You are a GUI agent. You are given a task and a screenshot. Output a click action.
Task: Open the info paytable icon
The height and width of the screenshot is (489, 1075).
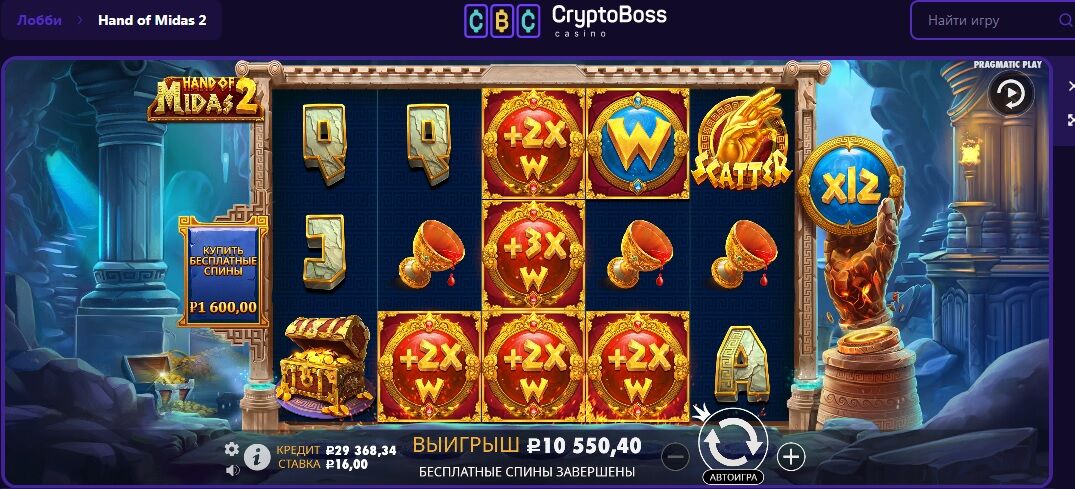click(257, 457)
